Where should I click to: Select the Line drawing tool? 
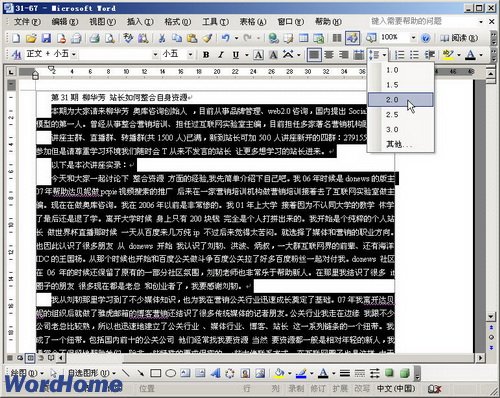pos(126,373)
